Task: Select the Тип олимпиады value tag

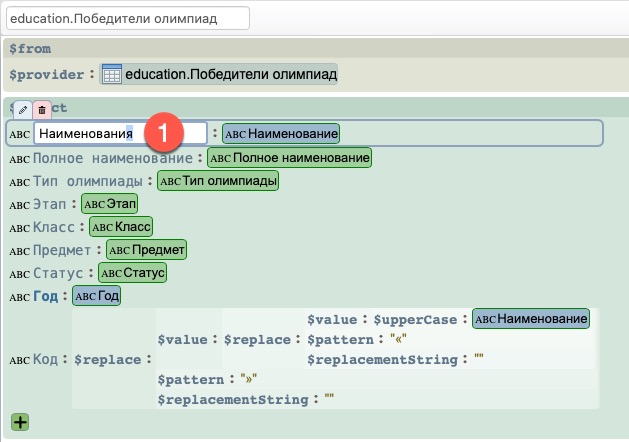Action: pos(218,181)
